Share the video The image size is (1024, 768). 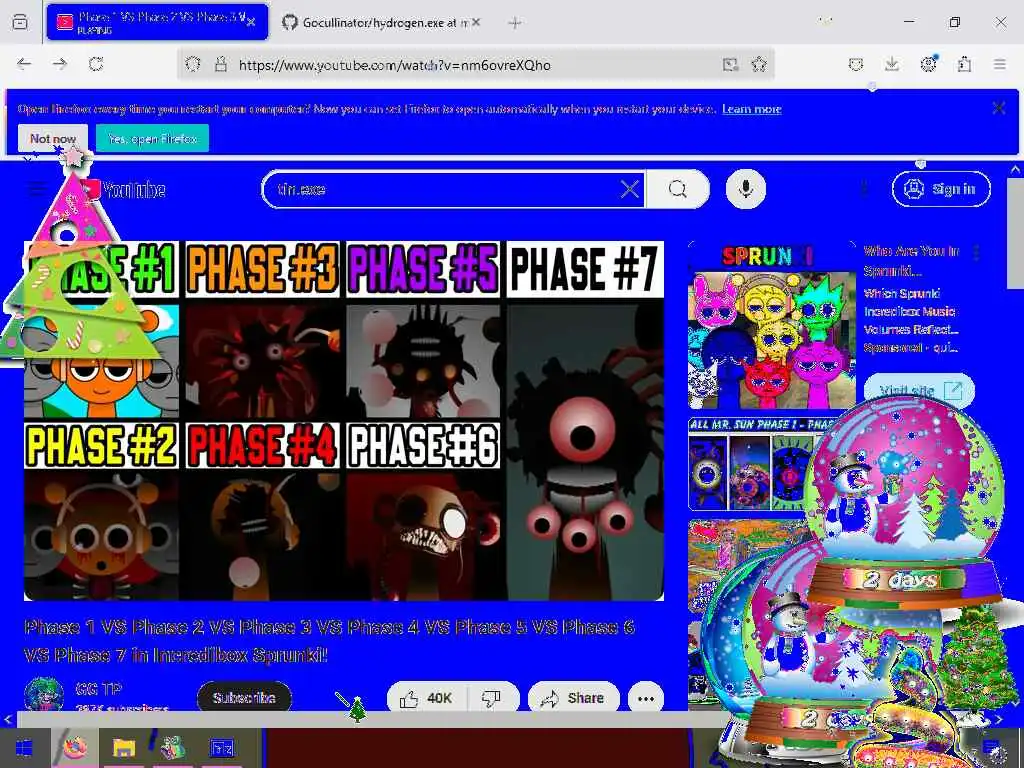pyautogui.click(x=573, y=698)
